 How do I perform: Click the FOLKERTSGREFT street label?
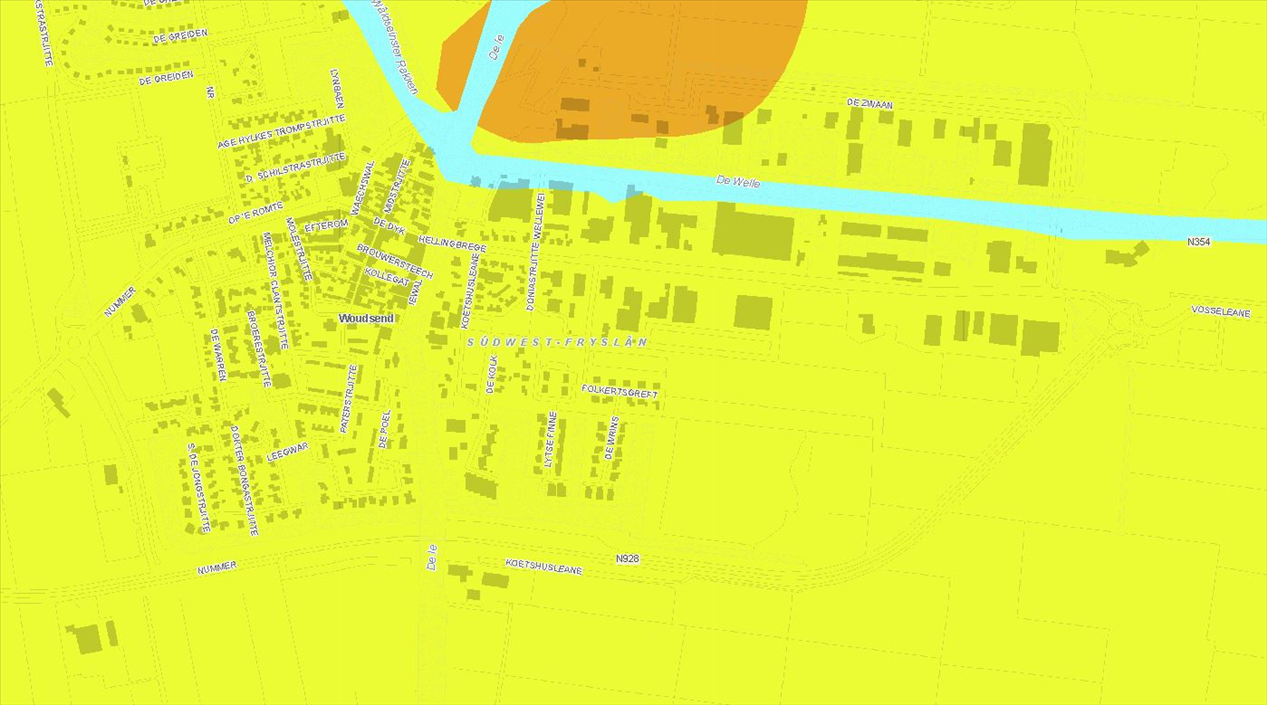tap(620, 391)
